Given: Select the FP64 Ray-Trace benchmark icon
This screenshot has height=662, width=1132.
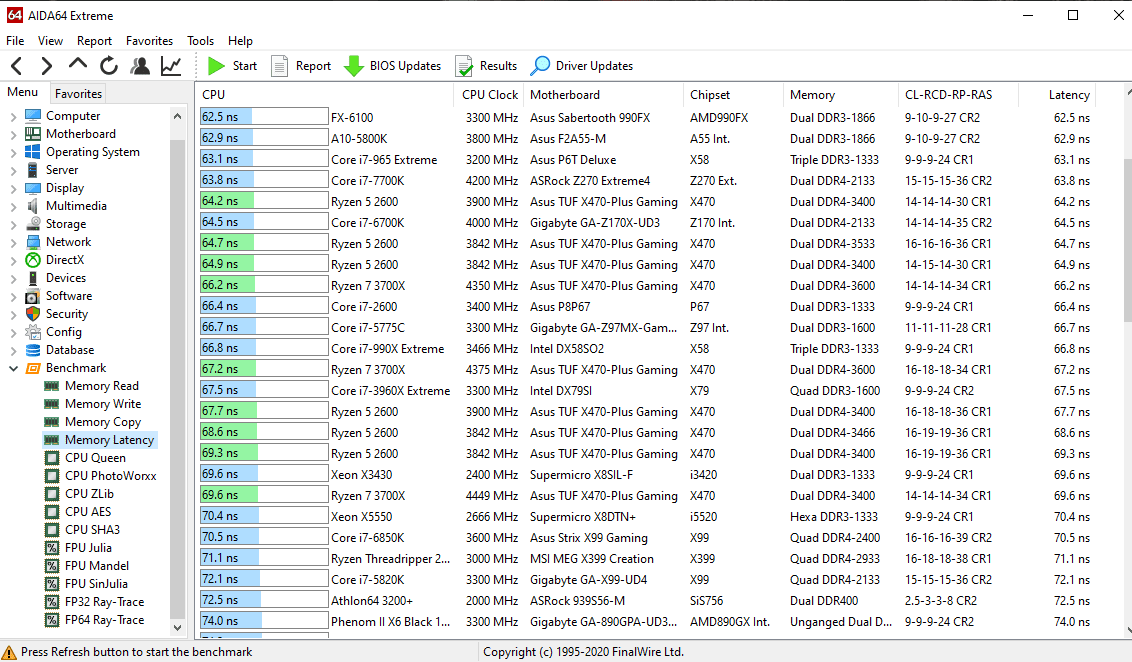Looking at the screenshot, I should 51,620.
